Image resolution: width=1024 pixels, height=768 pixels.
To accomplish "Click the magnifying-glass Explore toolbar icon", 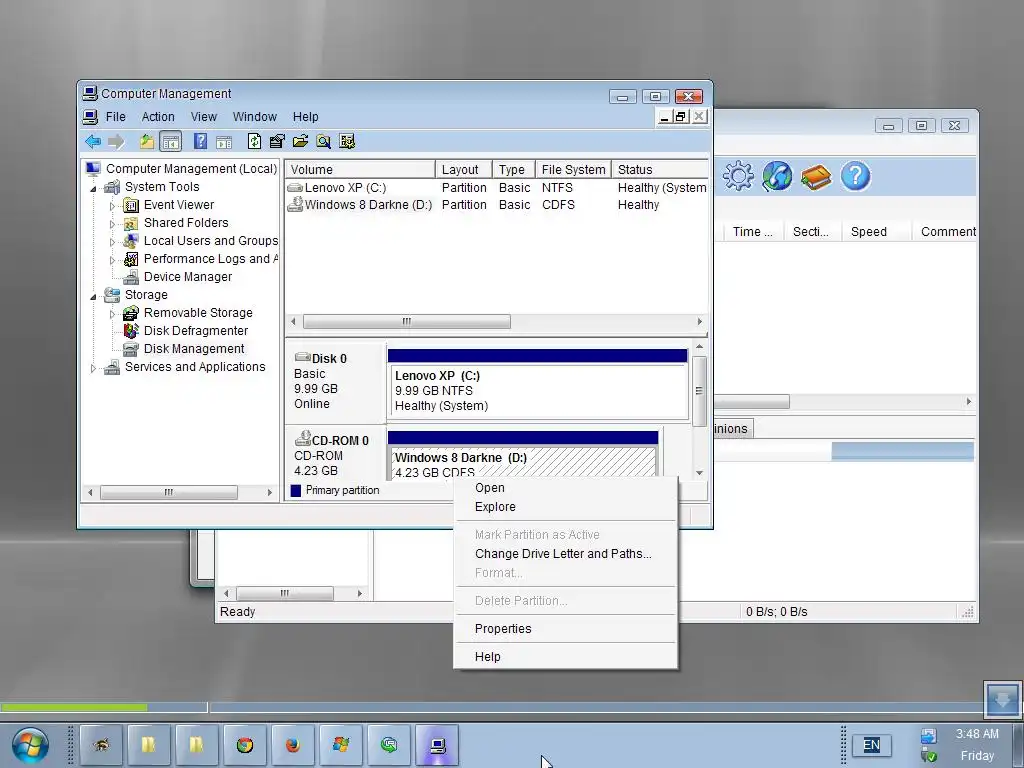I will click(x=323, y=141).
